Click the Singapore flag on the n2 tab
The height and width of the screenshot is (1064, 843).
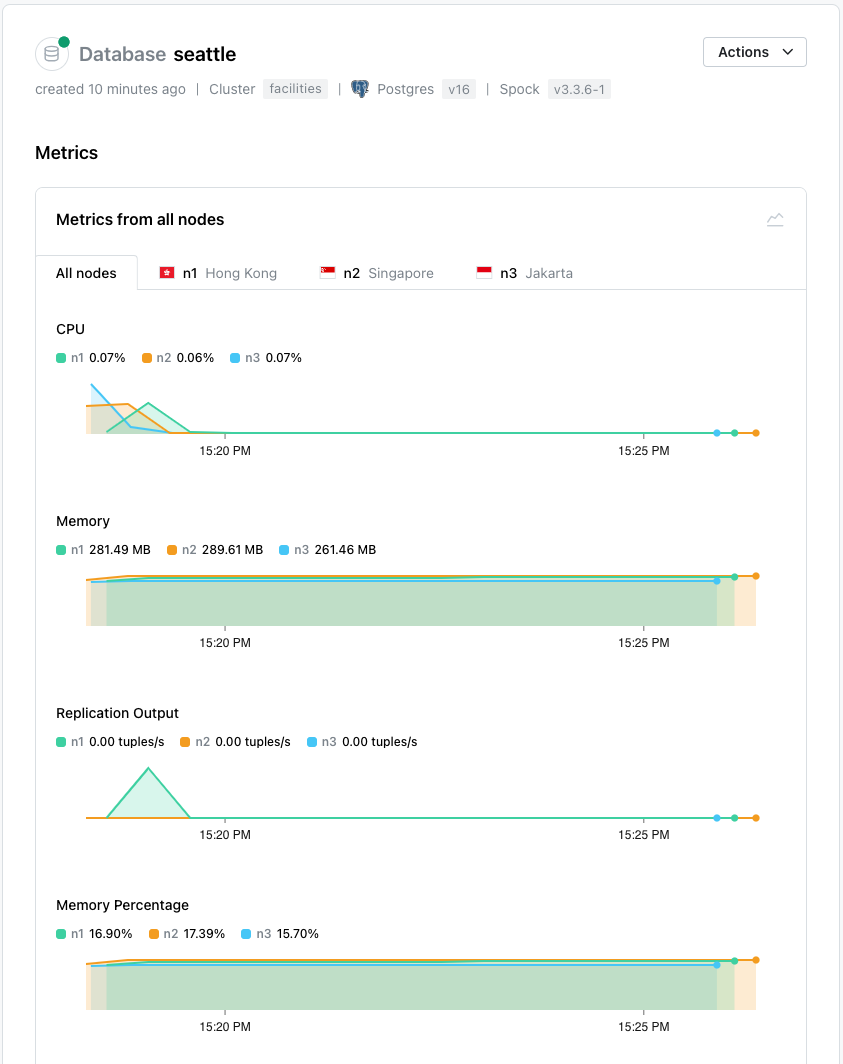(x=327, y=271)
